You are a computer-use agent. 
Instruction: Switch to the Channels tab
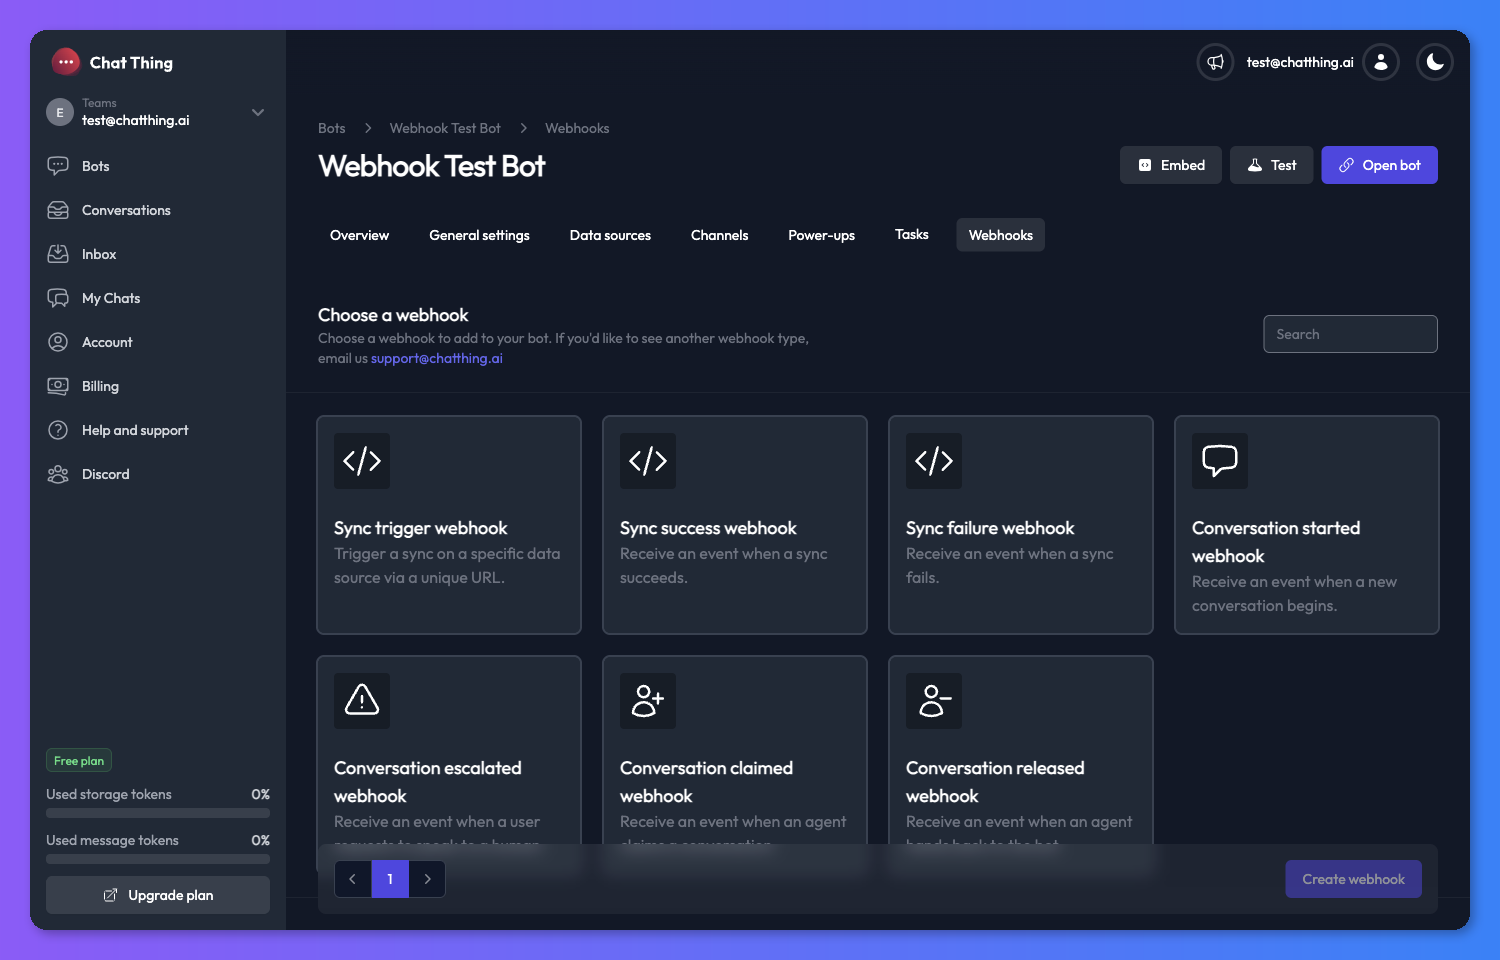coord(719,235)
